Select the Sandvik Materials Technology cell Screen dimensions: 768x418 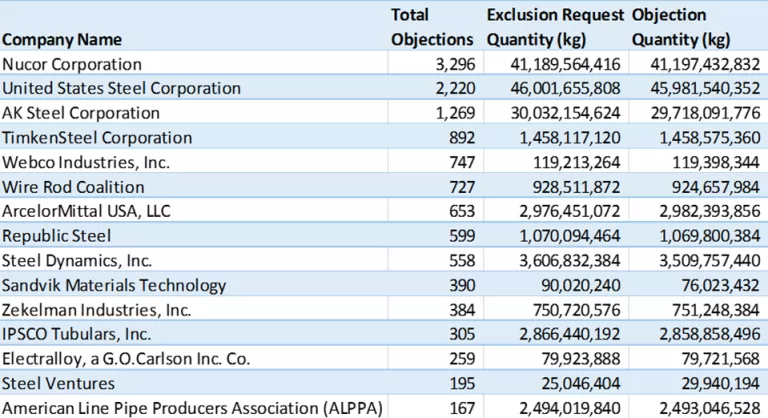[x=114, y=285]
